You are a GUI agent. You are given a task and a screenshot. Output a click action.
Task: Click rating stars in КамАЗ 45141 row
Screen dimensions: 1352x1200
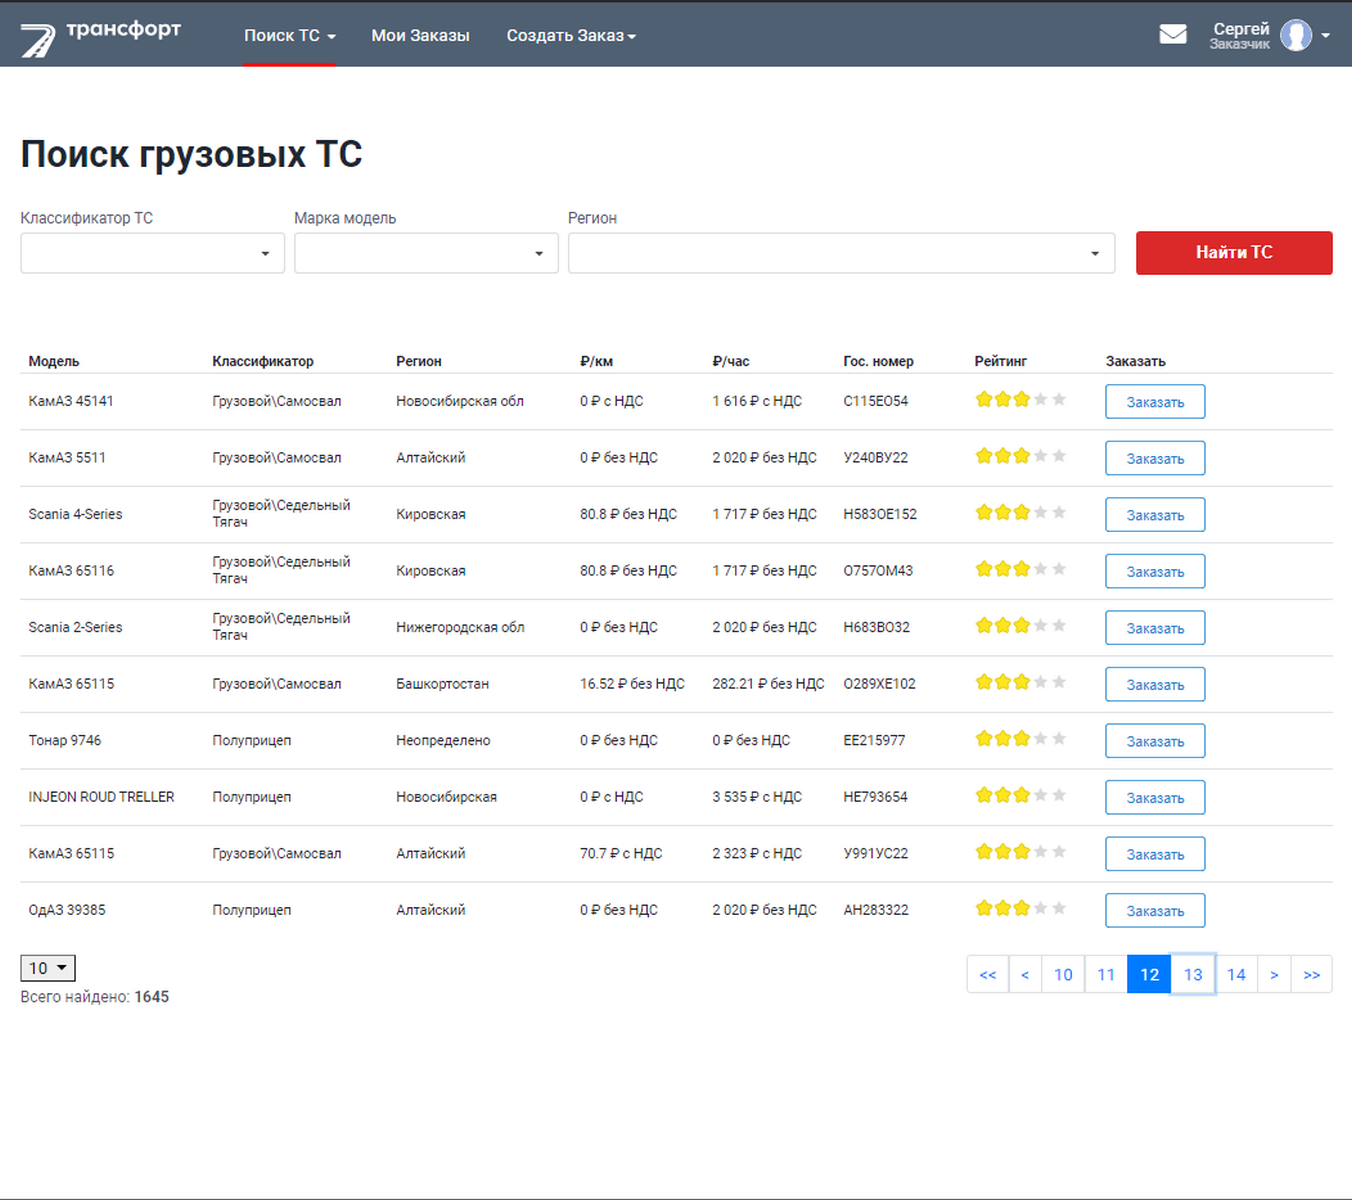click(x=1020, y=400)
